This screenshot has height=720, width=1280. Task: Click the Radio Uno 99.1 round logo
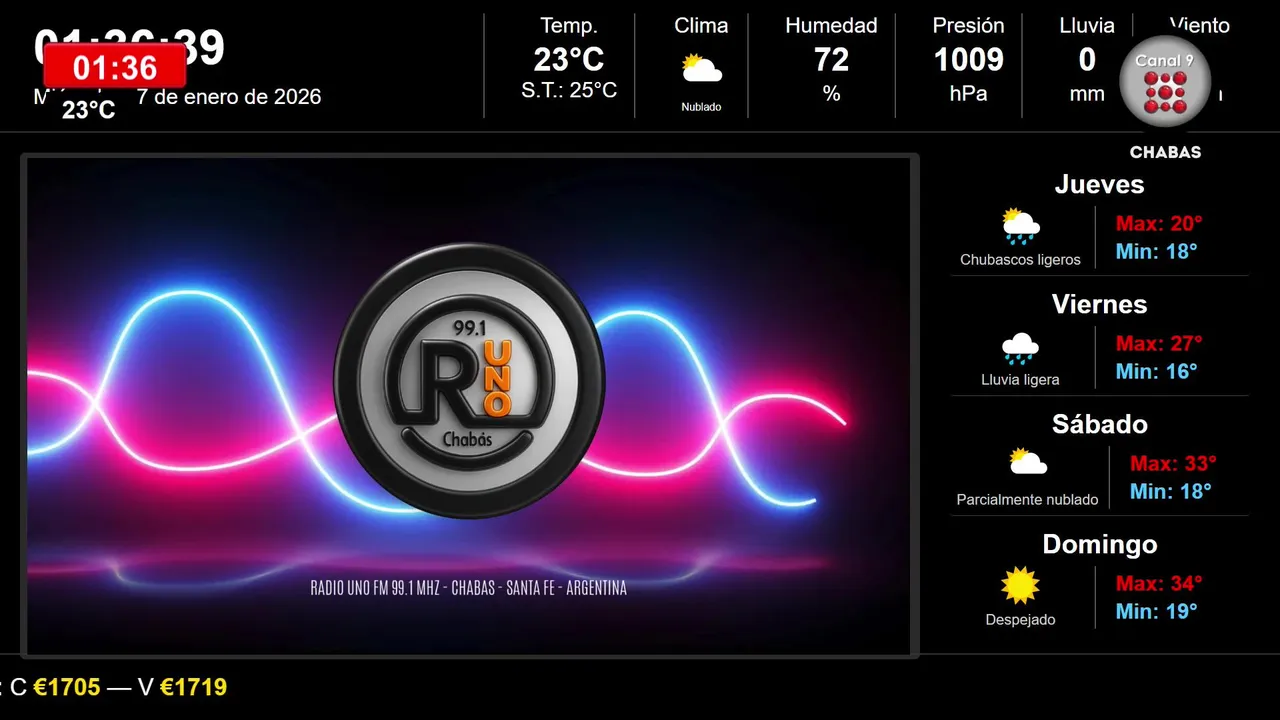pyautogui.click(x=469, y=381)
